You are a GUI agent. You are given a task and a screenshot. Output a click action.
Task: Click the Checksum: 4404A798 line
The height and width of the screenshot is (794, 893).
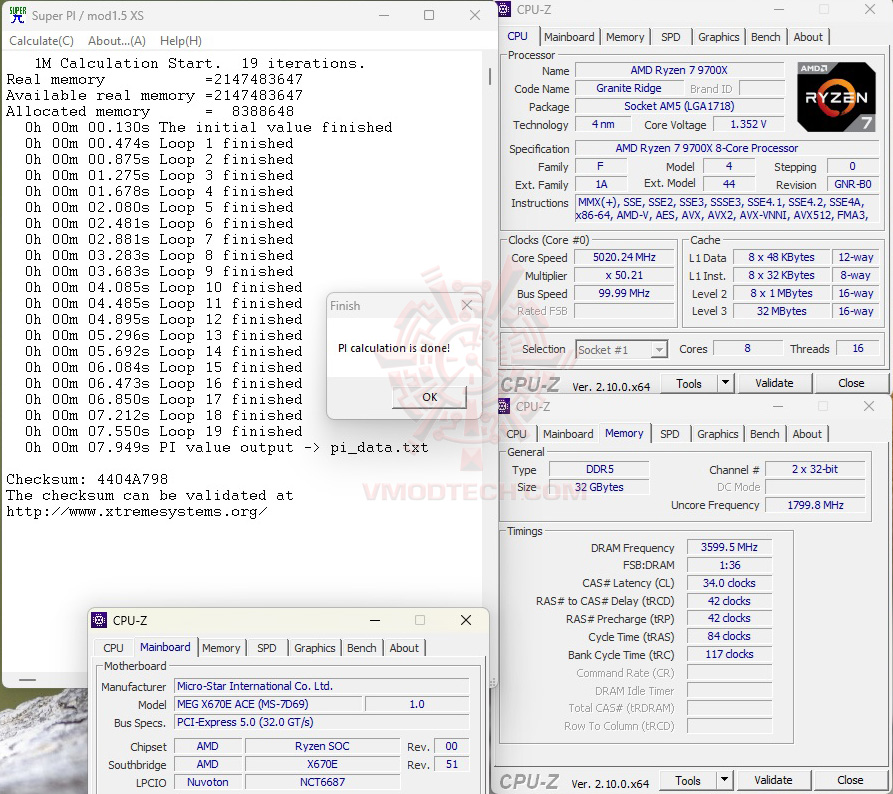tap(87, 479)
